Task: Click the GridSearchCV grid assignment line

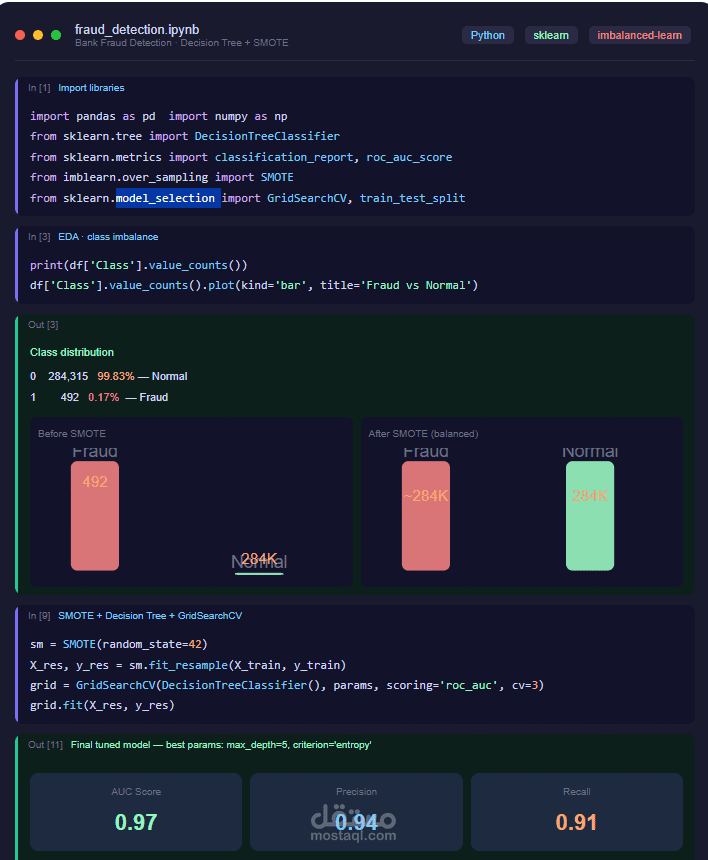Action: pyautogui.click(x=287, y=685)
